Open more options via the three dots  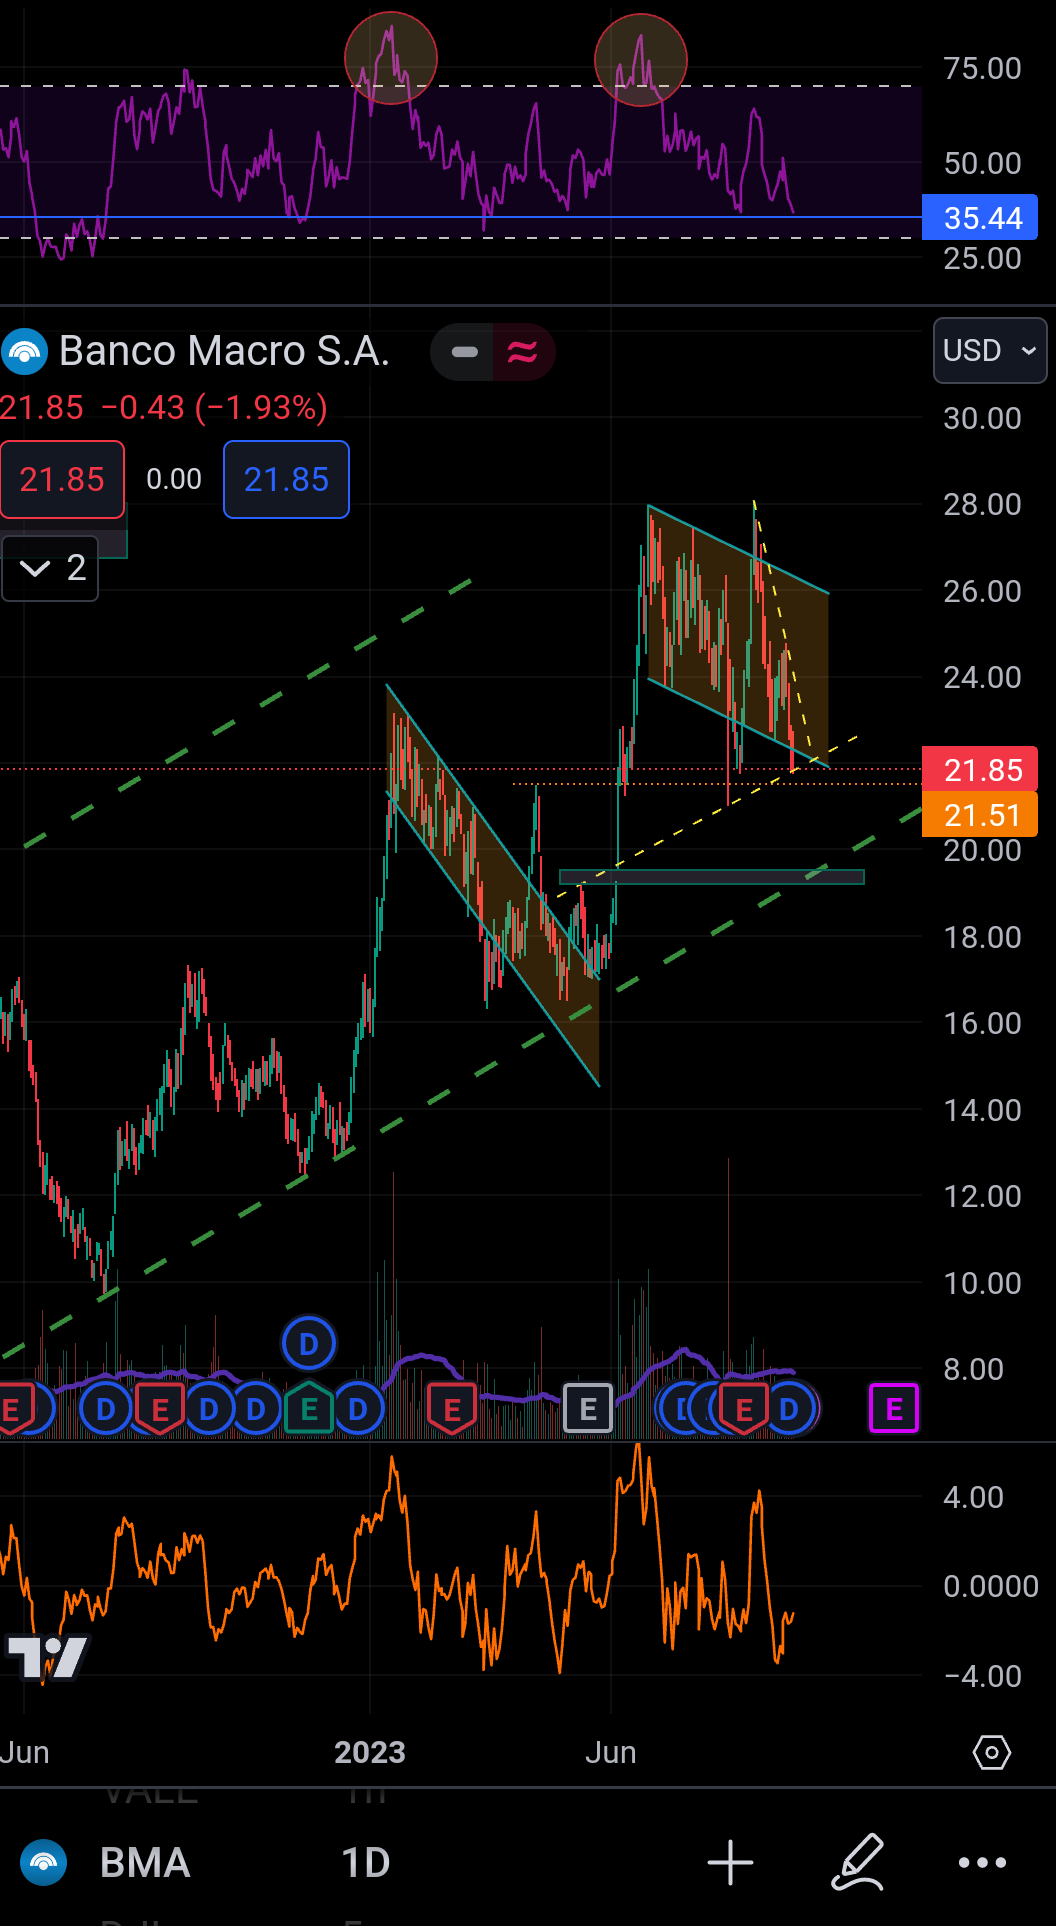click(983, 1862)
